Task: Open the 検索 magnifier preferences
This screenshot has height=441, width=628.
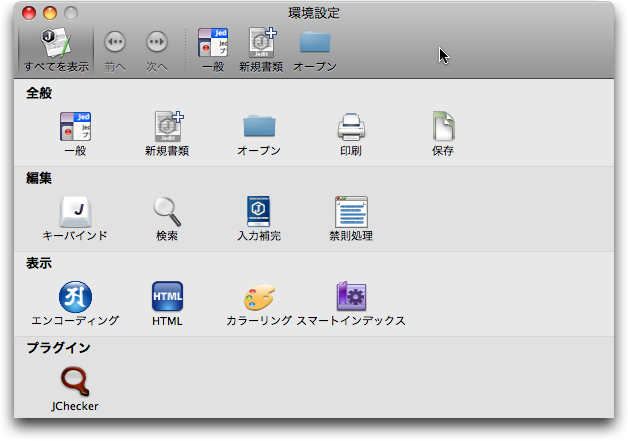Action: click(167, 219)
